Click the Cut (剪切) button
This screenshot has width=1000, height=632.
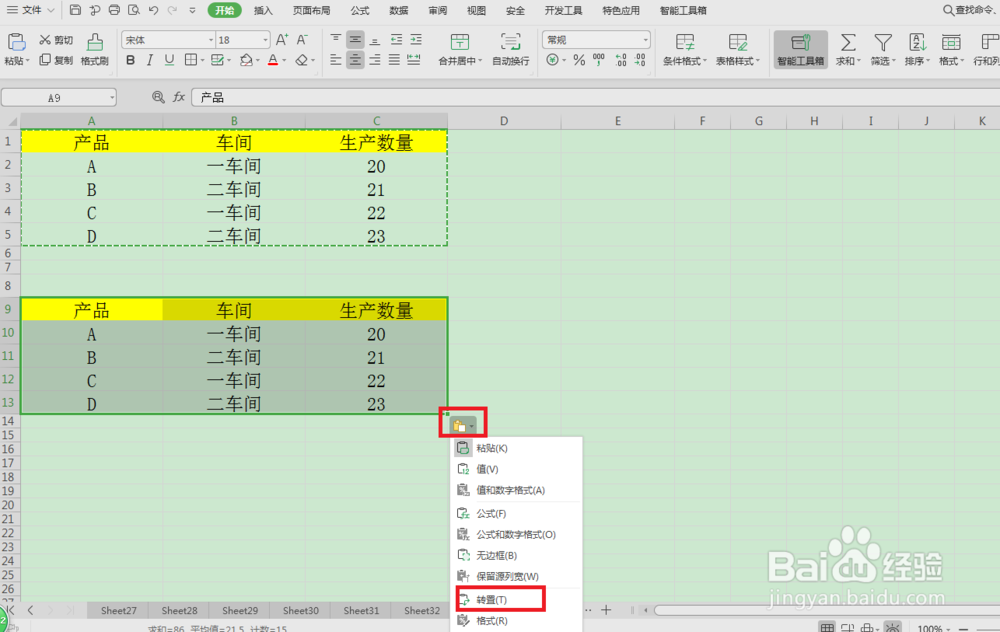(56, 40)
